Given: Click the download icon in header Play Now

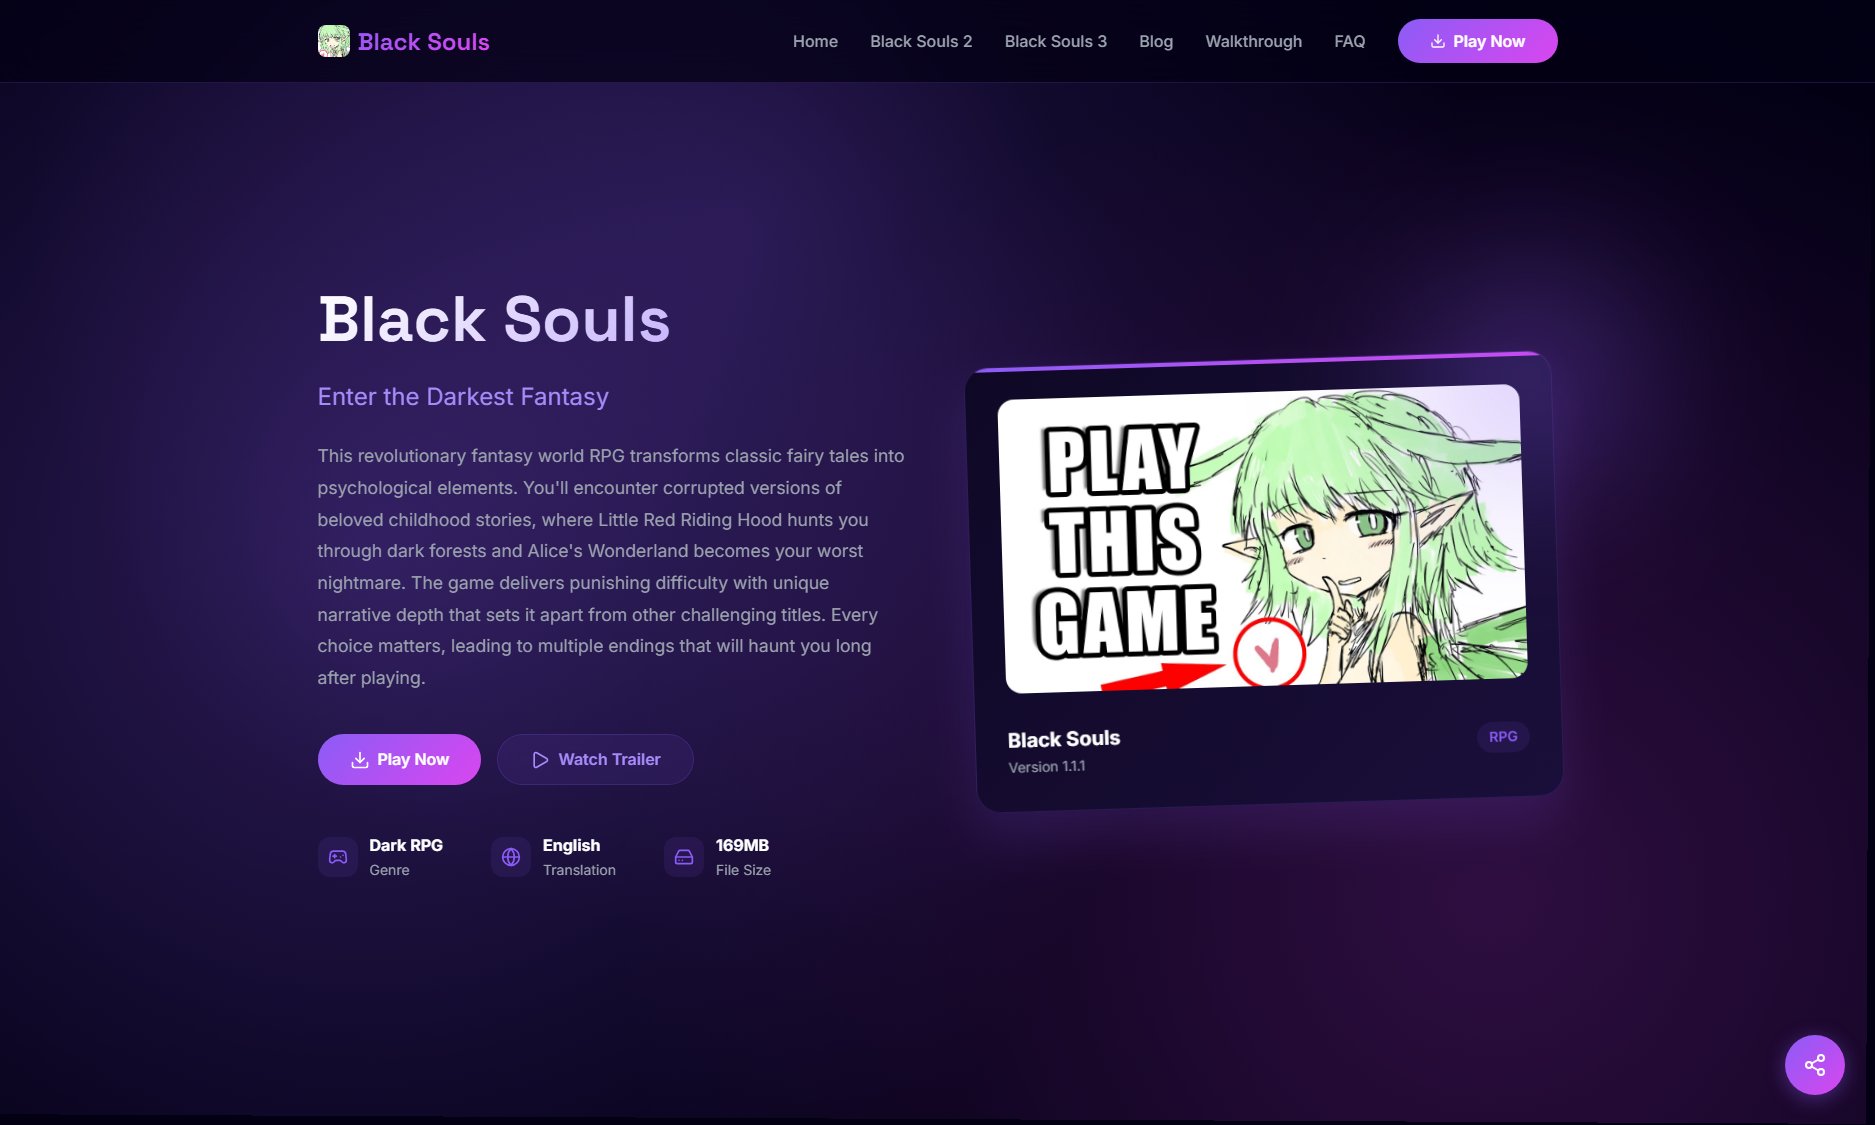Looking at the screenshot, I should [1438, 41].
